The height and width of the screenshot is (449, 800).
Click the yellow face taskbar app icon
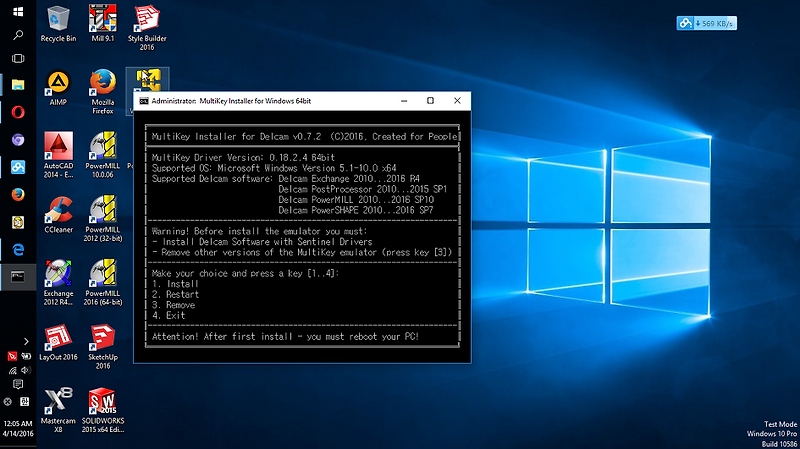[18, 222]
